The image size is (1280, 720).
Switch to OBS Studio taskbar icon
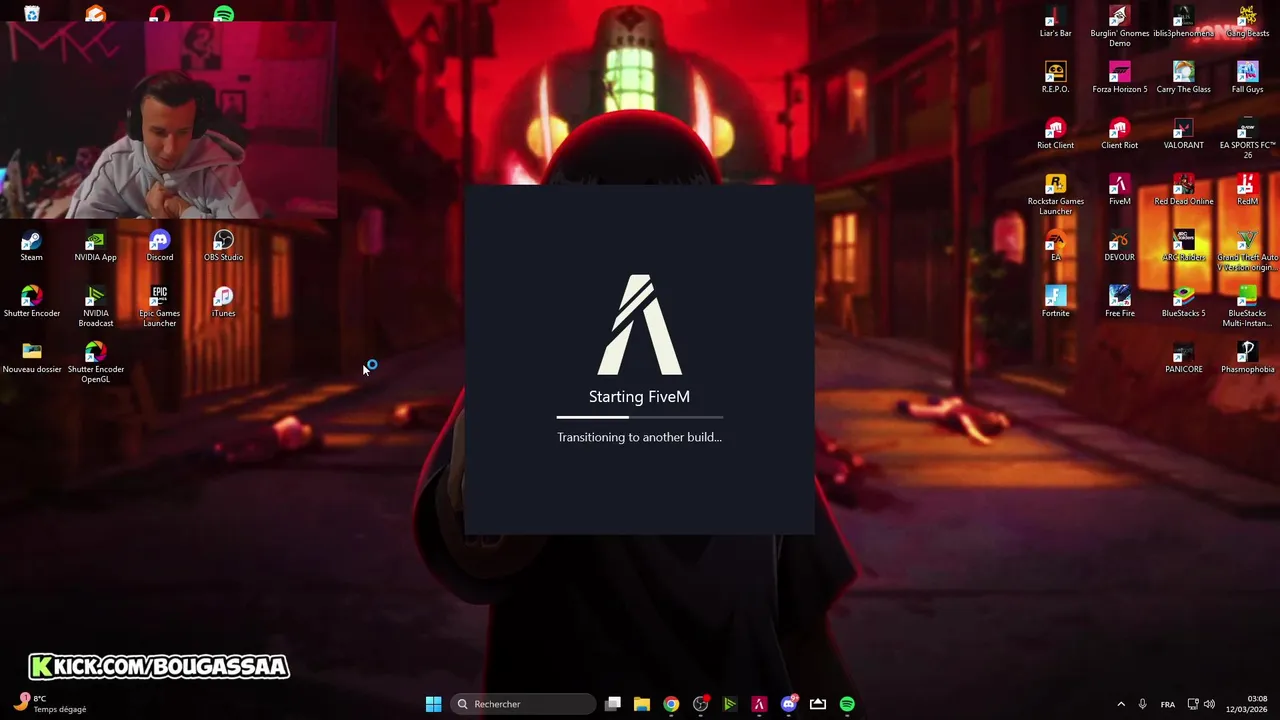point(701,704)
